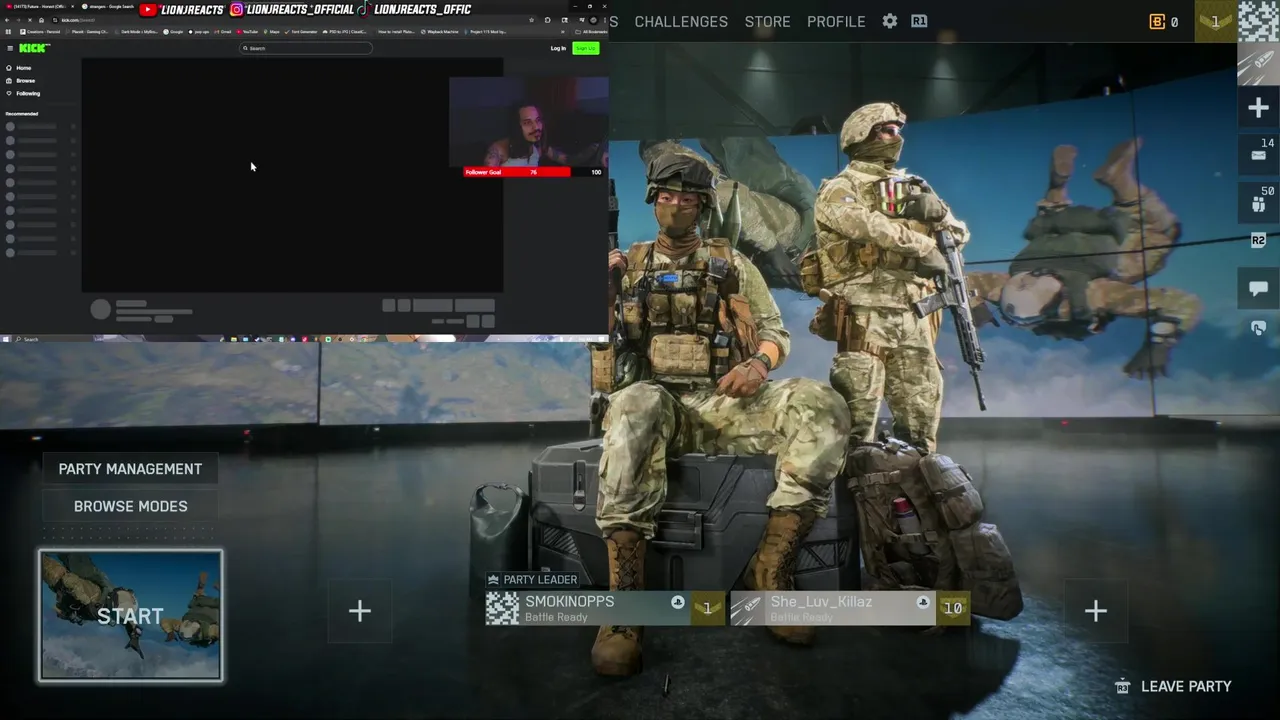The height and width of the screenshot is (720, 1280).
Task: Switch to the STORE tab
Action: point(767,21)
